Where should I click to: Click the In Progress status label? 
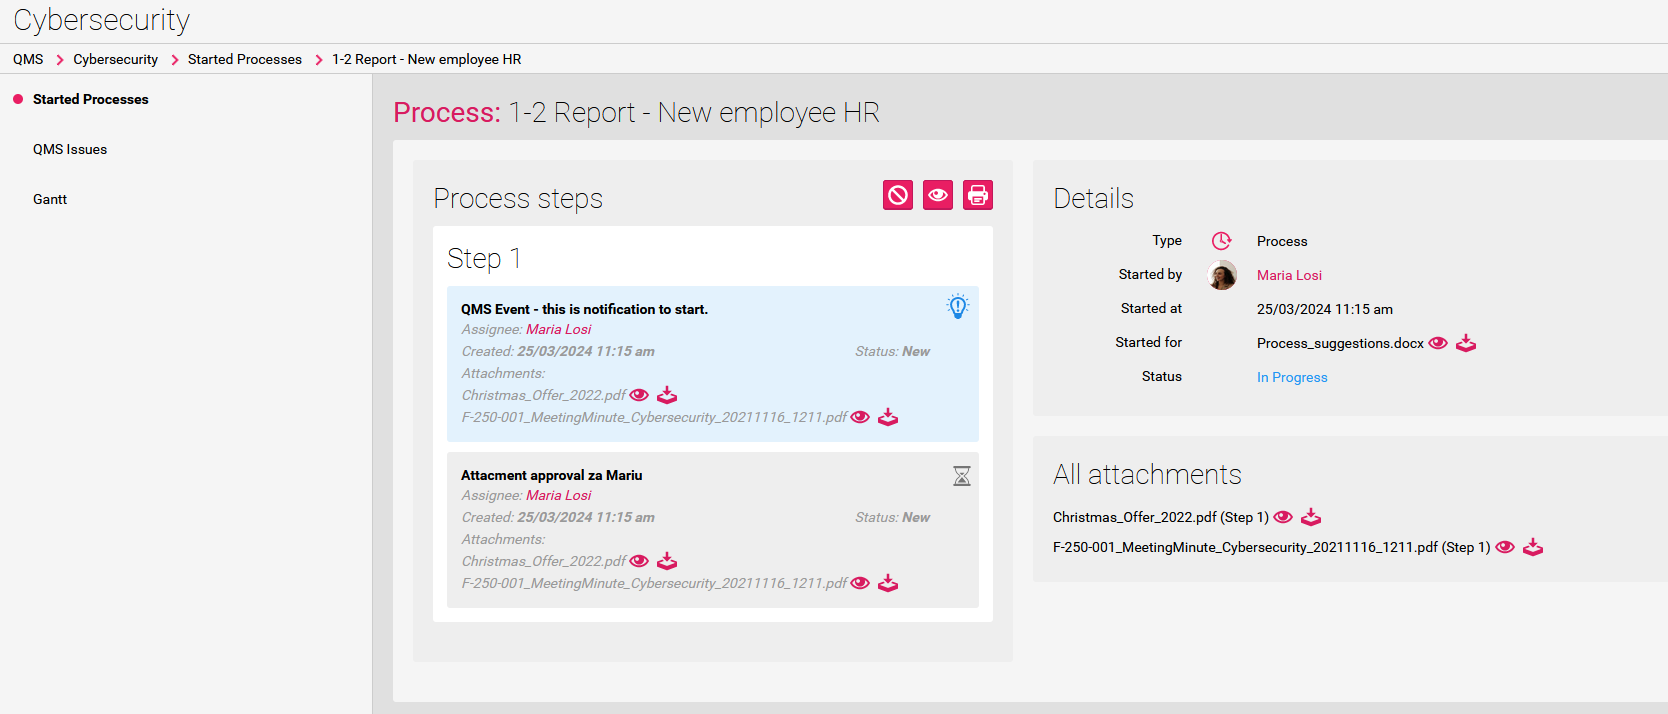click(x=1292, y=377)
